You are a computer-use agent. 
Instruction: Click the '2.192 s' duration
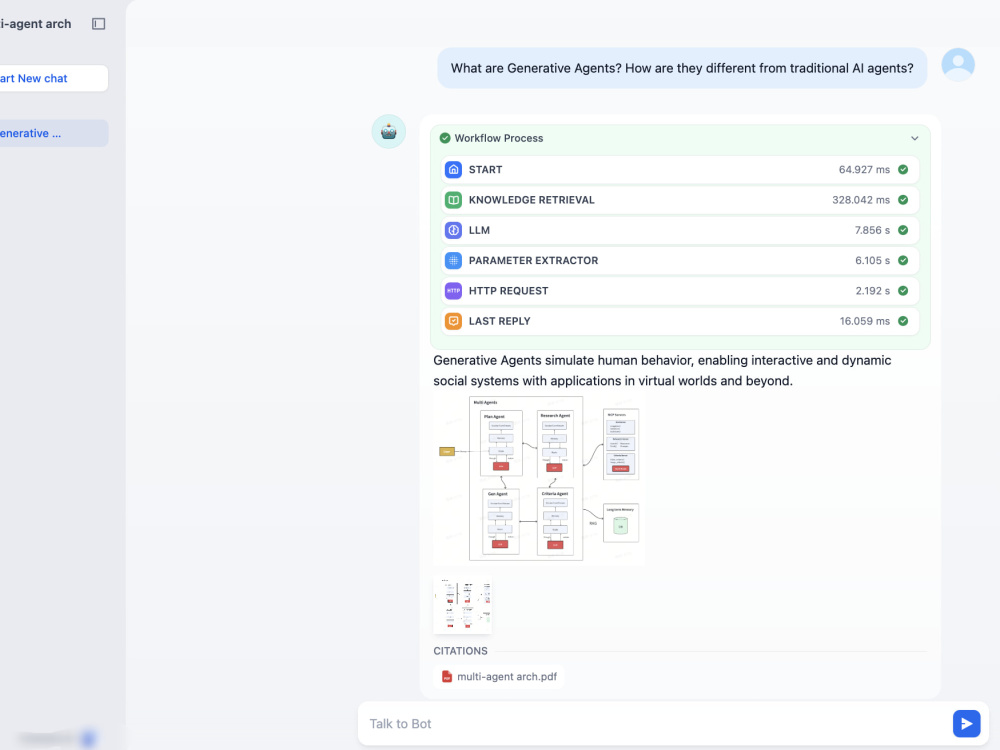click(872, 291)
